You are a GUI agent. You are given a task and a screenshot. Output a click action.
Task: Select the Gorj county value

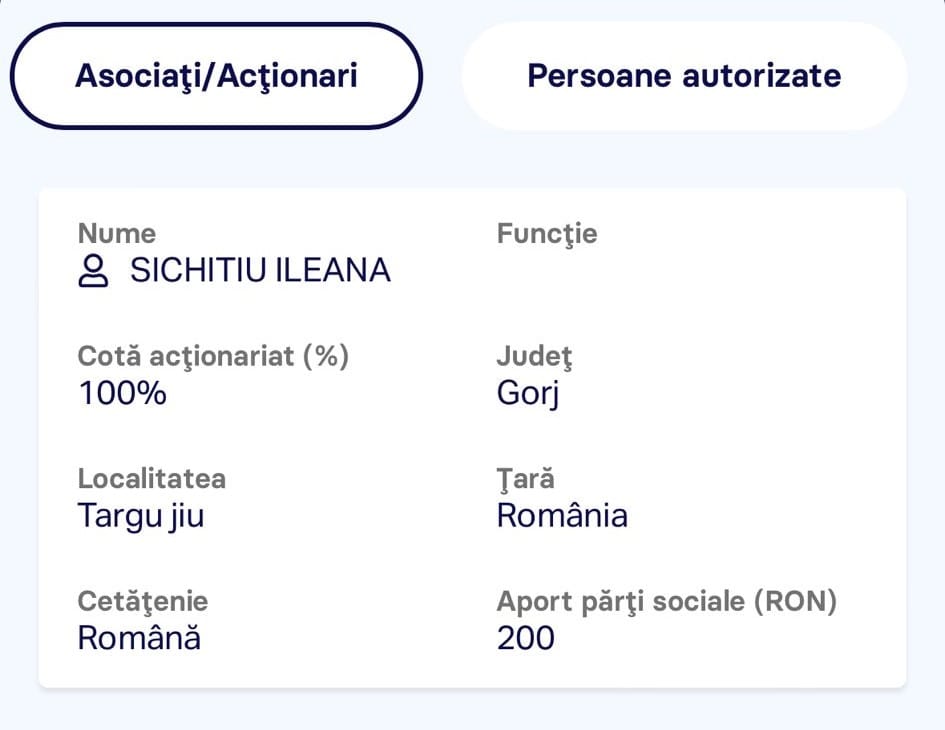[528, 394]
